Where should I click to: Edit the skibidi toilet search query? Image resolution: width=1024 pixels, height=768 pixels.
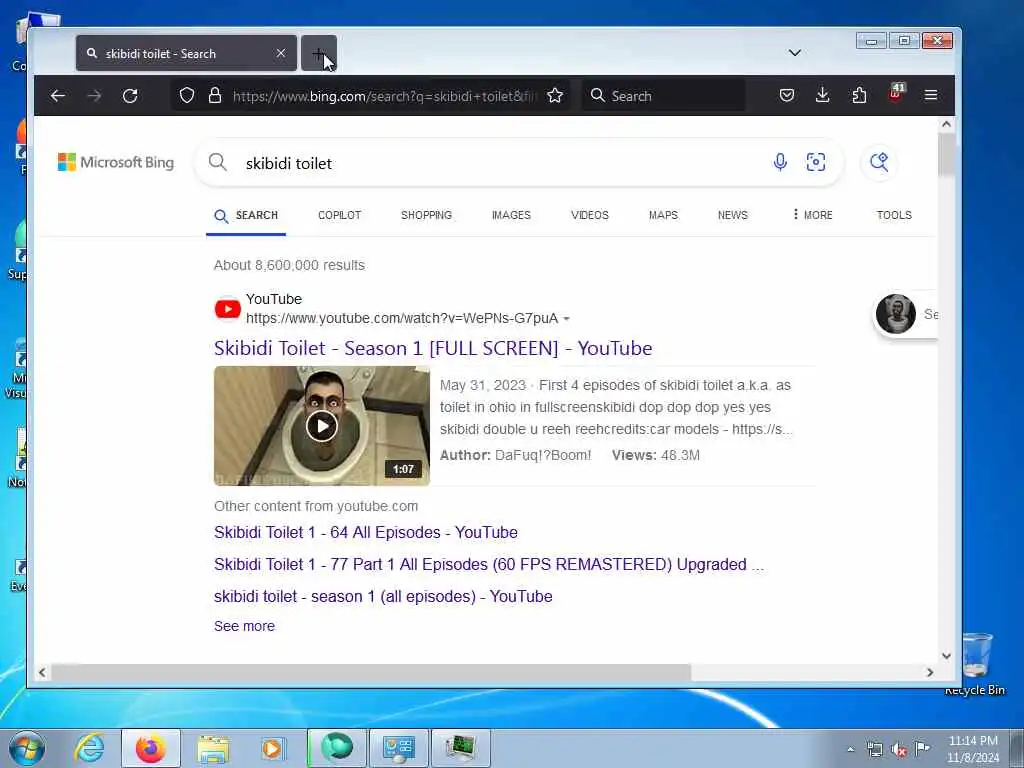[x=289, y=163]
